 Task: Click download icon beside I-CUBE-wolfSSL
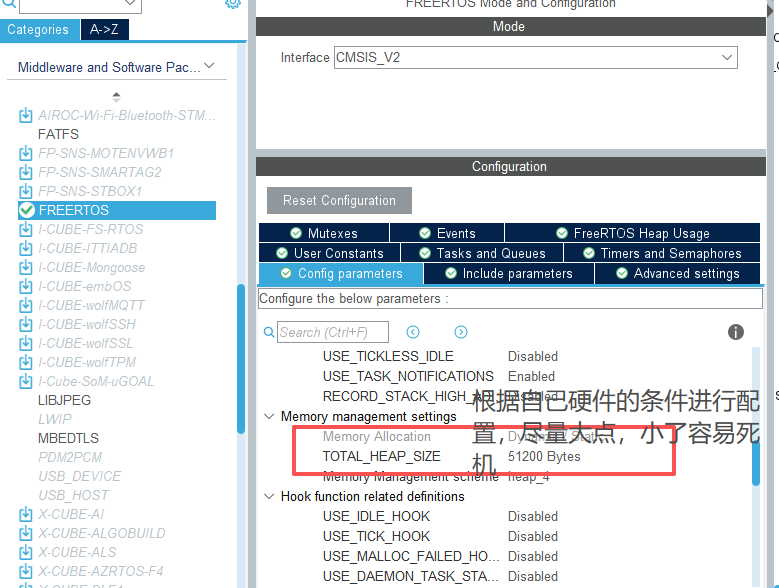[26, 343]
